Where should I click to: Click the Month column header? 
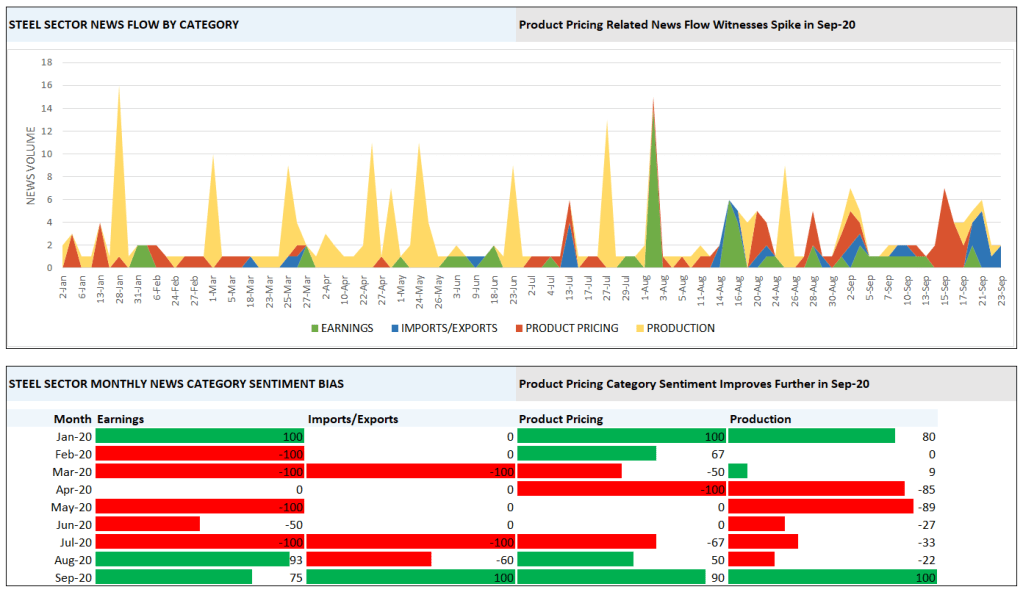[x=72, y=419]
